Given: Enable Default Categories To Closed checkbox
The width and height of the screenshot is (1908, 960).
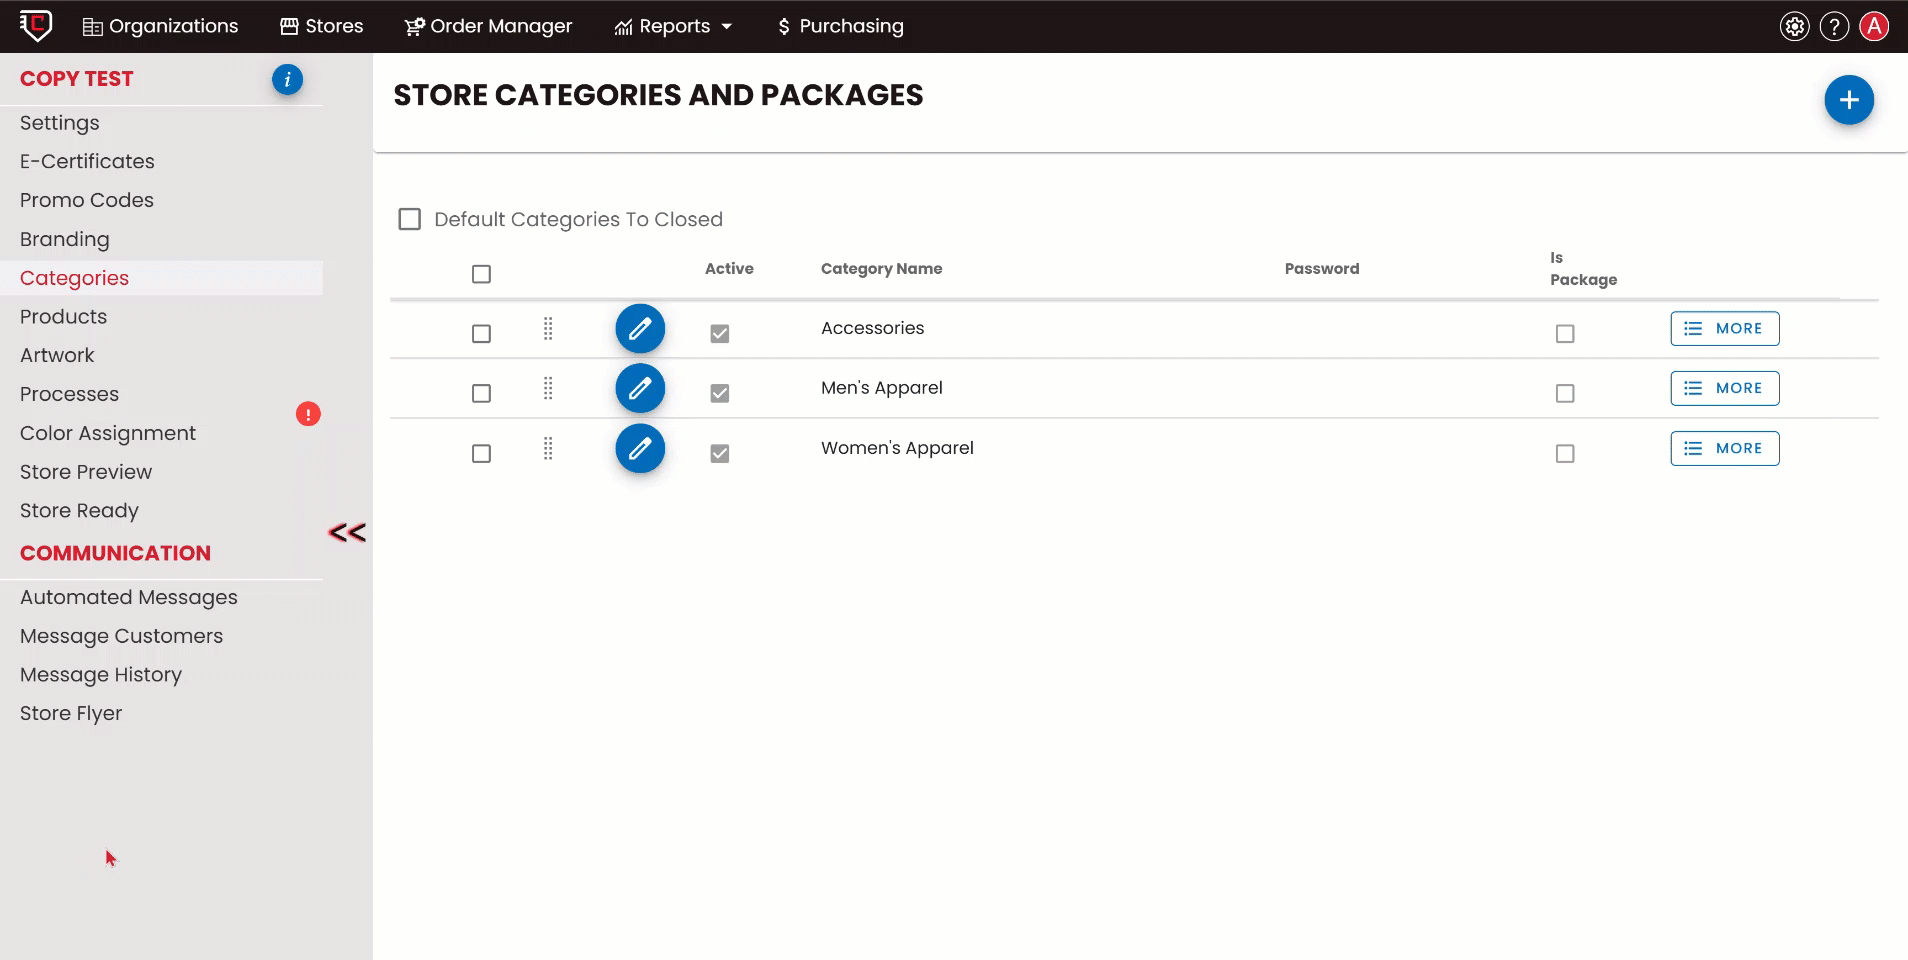Looking at the screenshot, I should 410,219.
